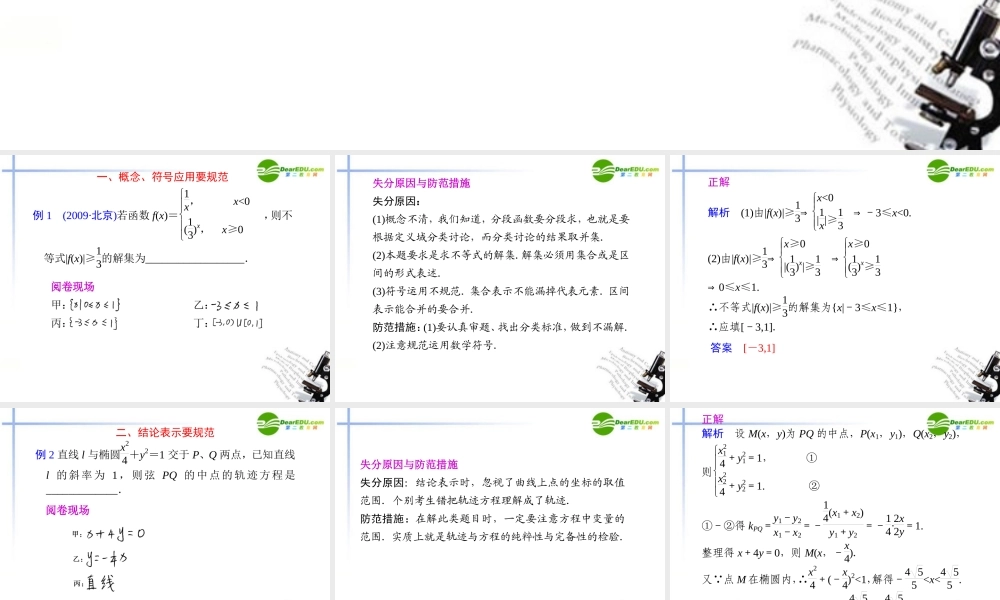
Task: Select student answer 丙: {-3≤x≤1}
Action: (x=84, y=323)
